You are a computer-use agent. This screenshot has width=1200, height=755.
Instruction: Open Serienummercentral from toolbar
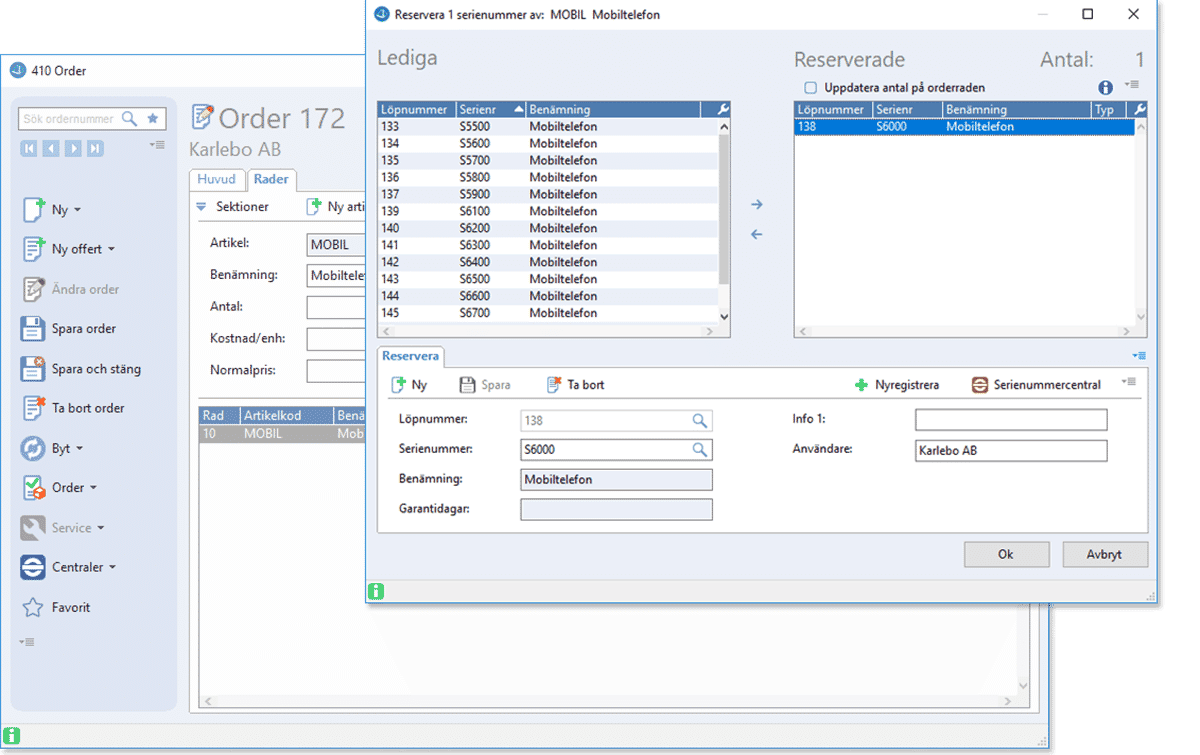tap(1036, 385)
